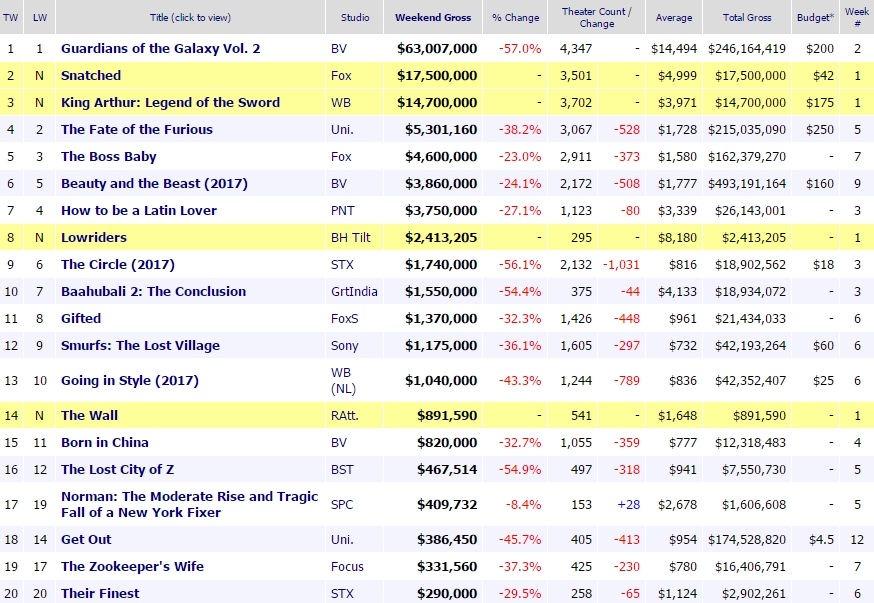Open The Wall movie page
The image size is (874, 603).
point(90,415)
